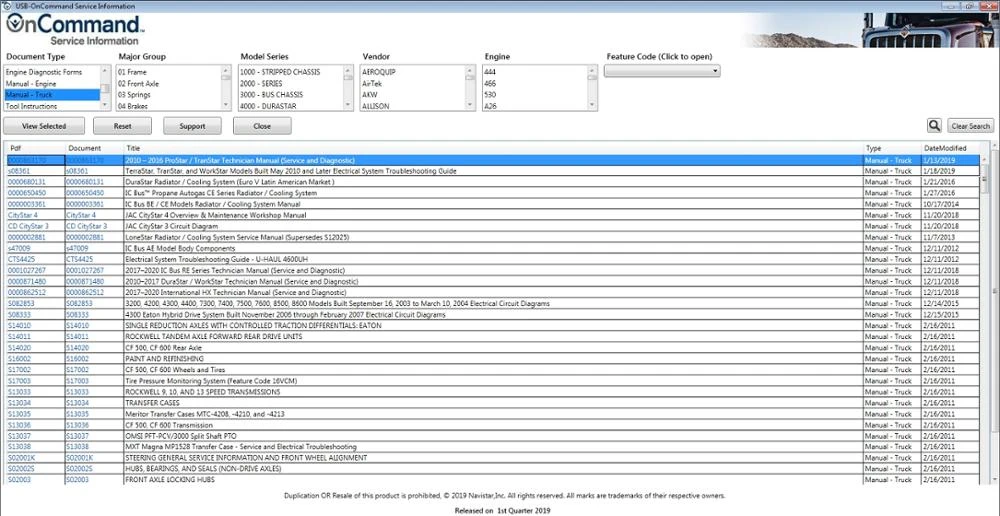This screenshot has height=516, width=1000.
Task: Click the Reset button
Action: (122, 126)
